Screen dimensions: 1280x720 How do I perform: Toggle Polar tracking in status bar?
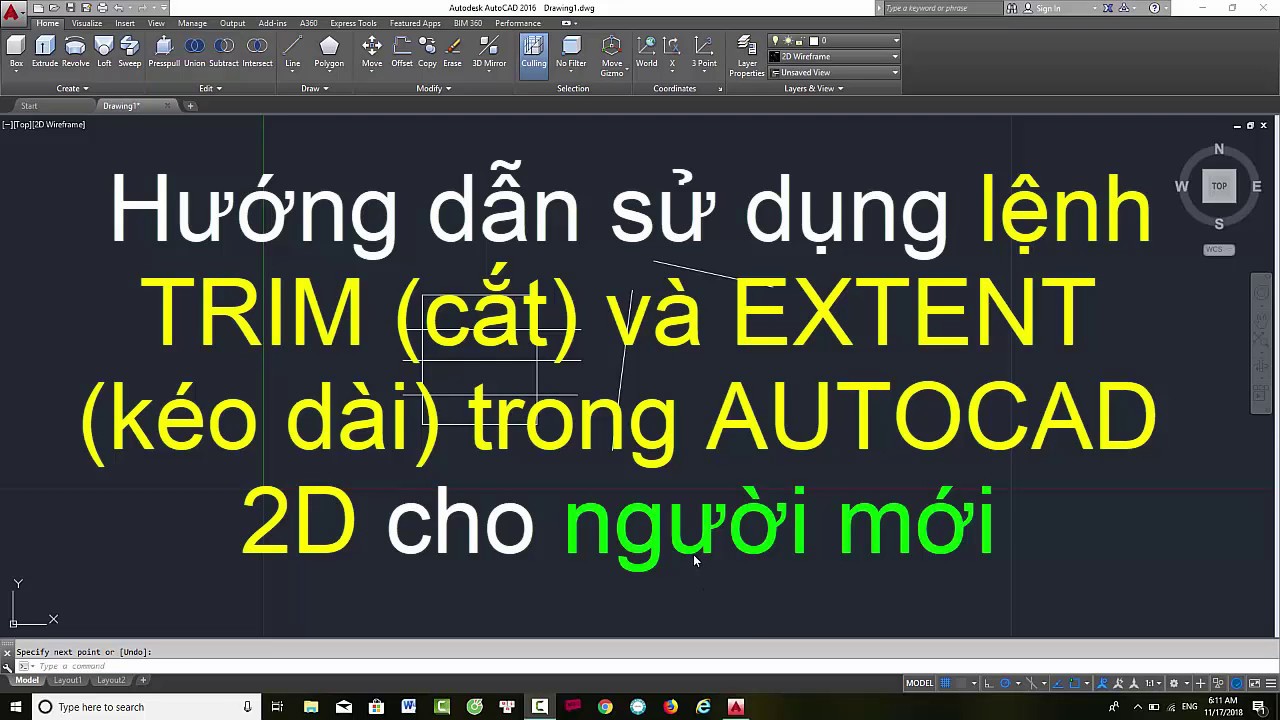click(x=1005, y=683)
